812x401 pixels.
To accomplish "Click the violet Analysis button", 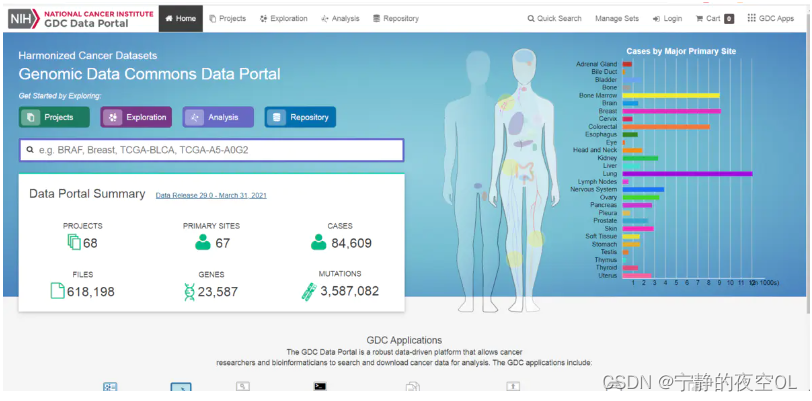I will click(218, 117).
